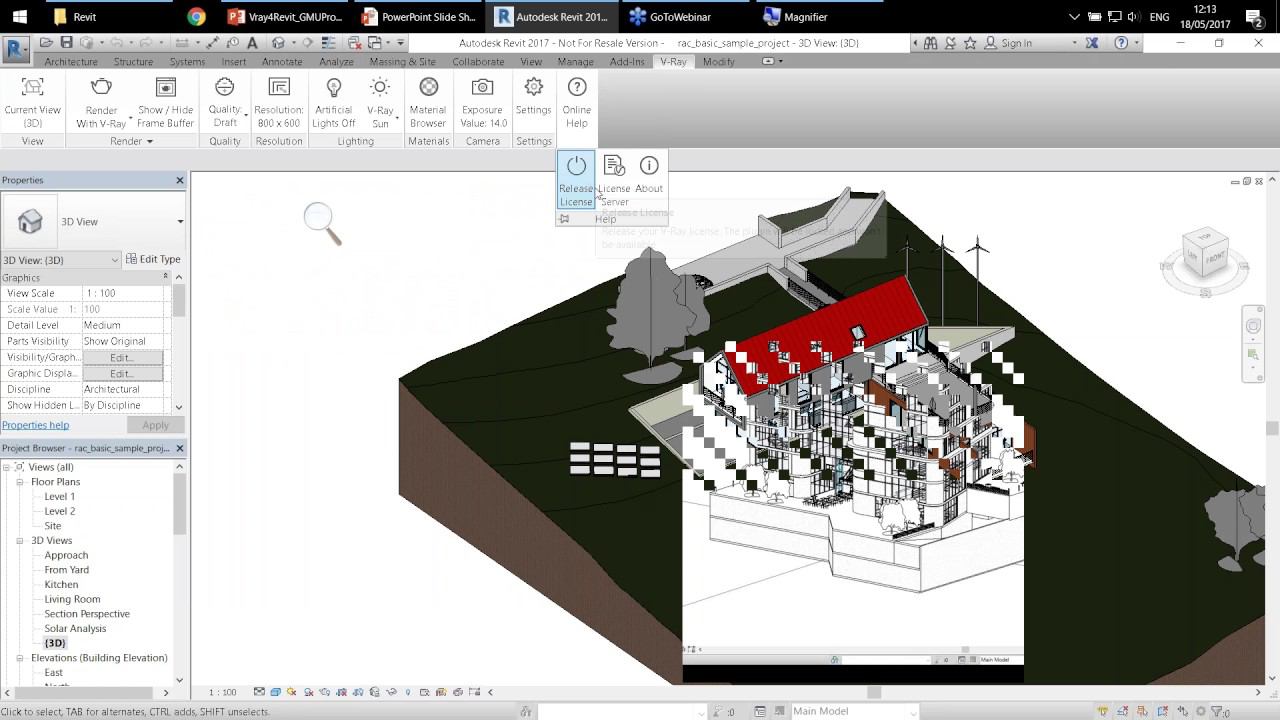Toggle Artificial Lights Off button
The image size is (1280, 720).
333,89
